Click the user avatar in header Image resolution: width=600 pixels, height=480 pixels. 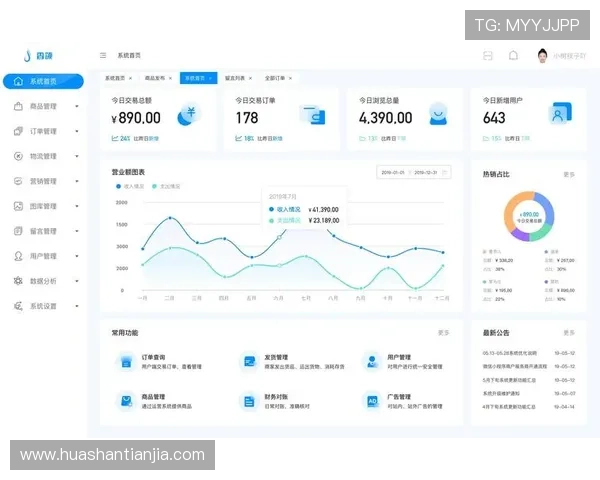tap(542, 55)
